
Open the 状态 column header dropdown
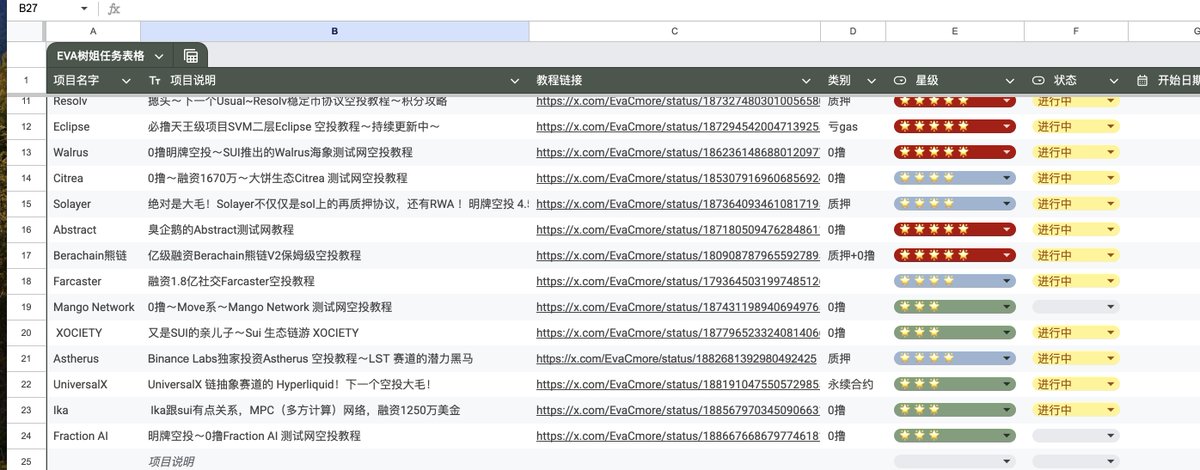pyautogui.click(x=1112, y=80)
